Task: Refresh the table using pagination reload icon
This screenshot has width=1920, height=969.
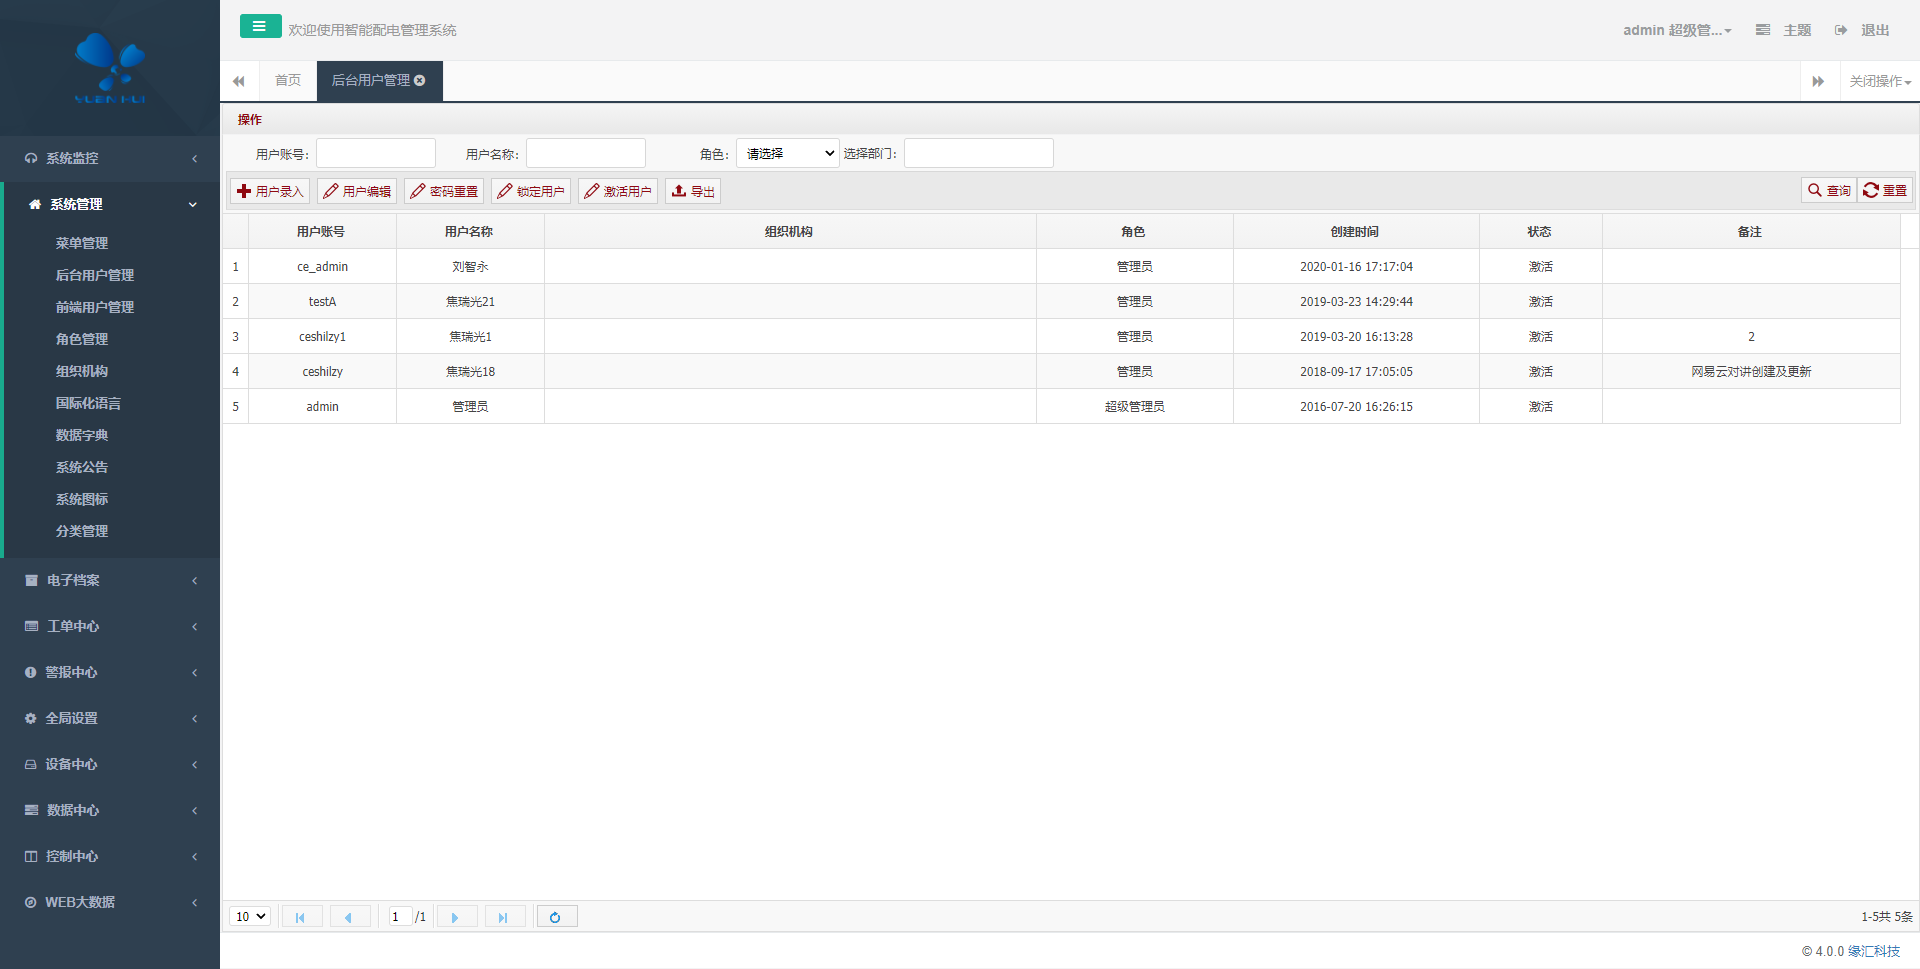Action: click(x=556, y=917)
